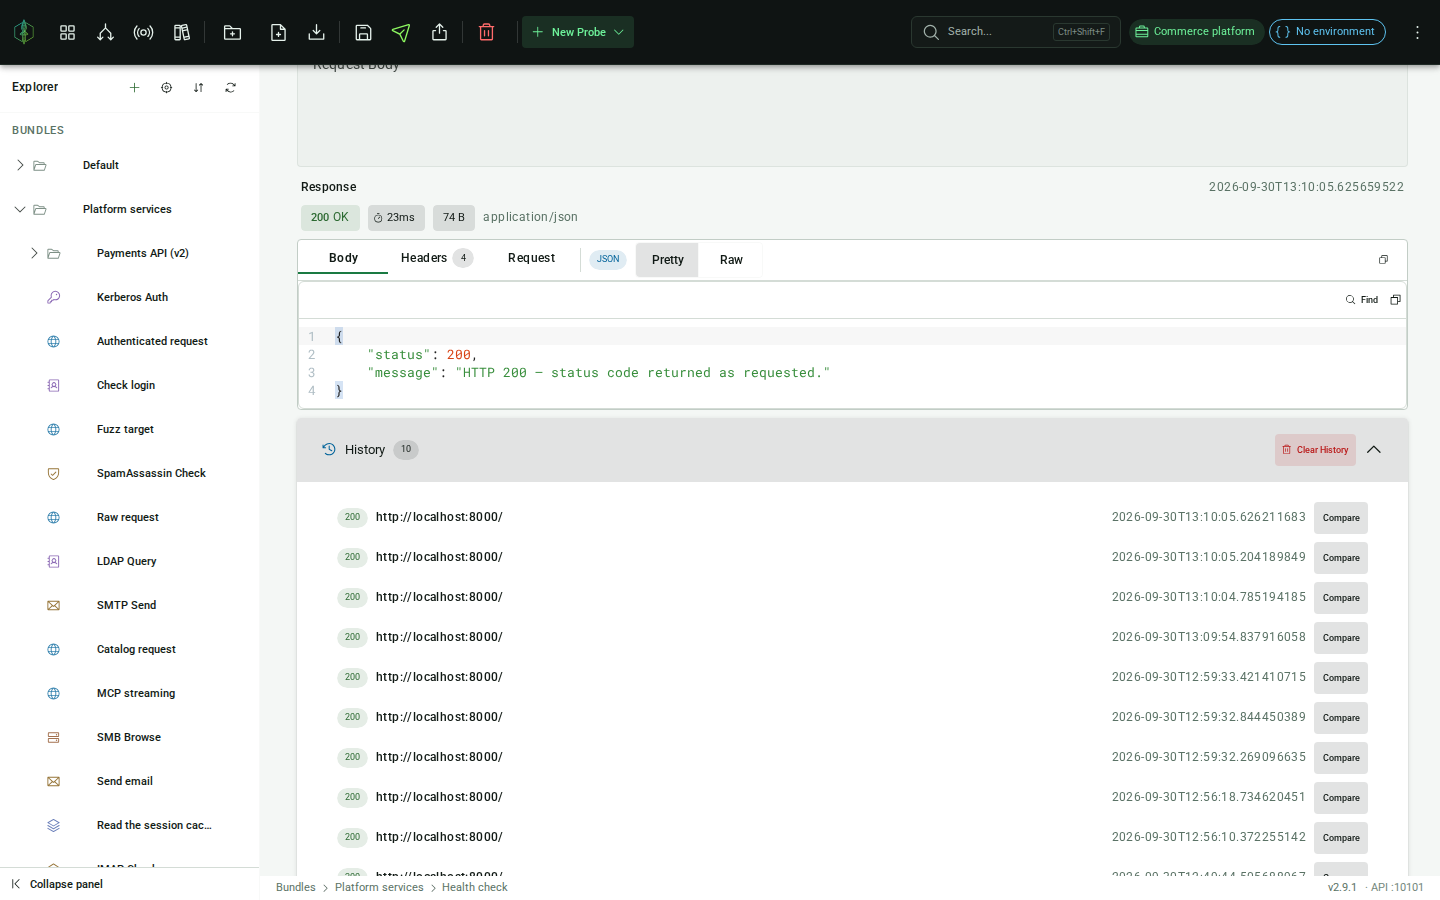Switch to the Request tab

click(531, 258)
